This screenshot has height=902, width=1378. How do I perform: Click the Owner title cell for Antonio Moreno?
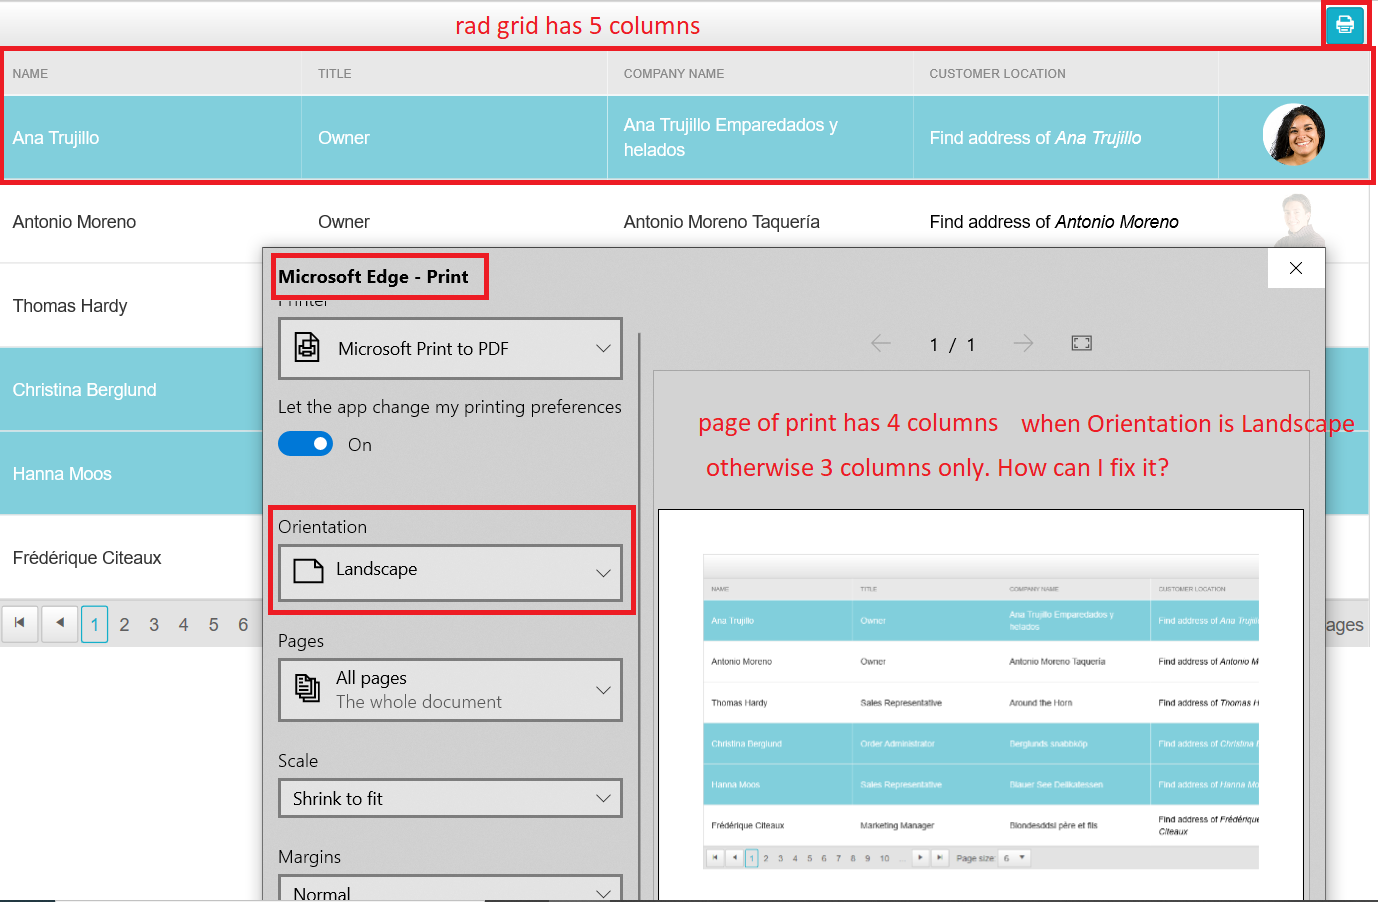(x=454, y=222)
